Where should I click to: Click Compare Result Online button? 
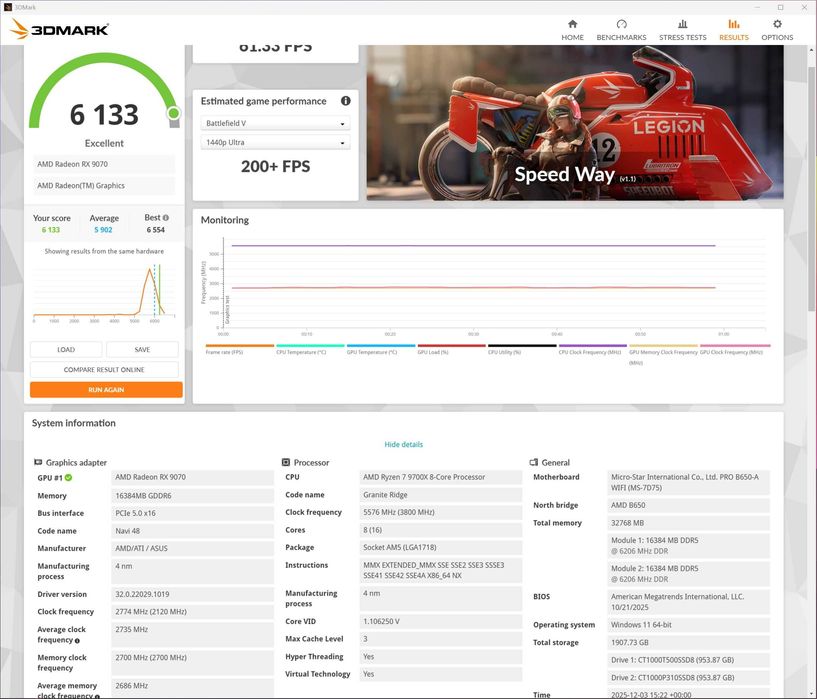point(104,369)
